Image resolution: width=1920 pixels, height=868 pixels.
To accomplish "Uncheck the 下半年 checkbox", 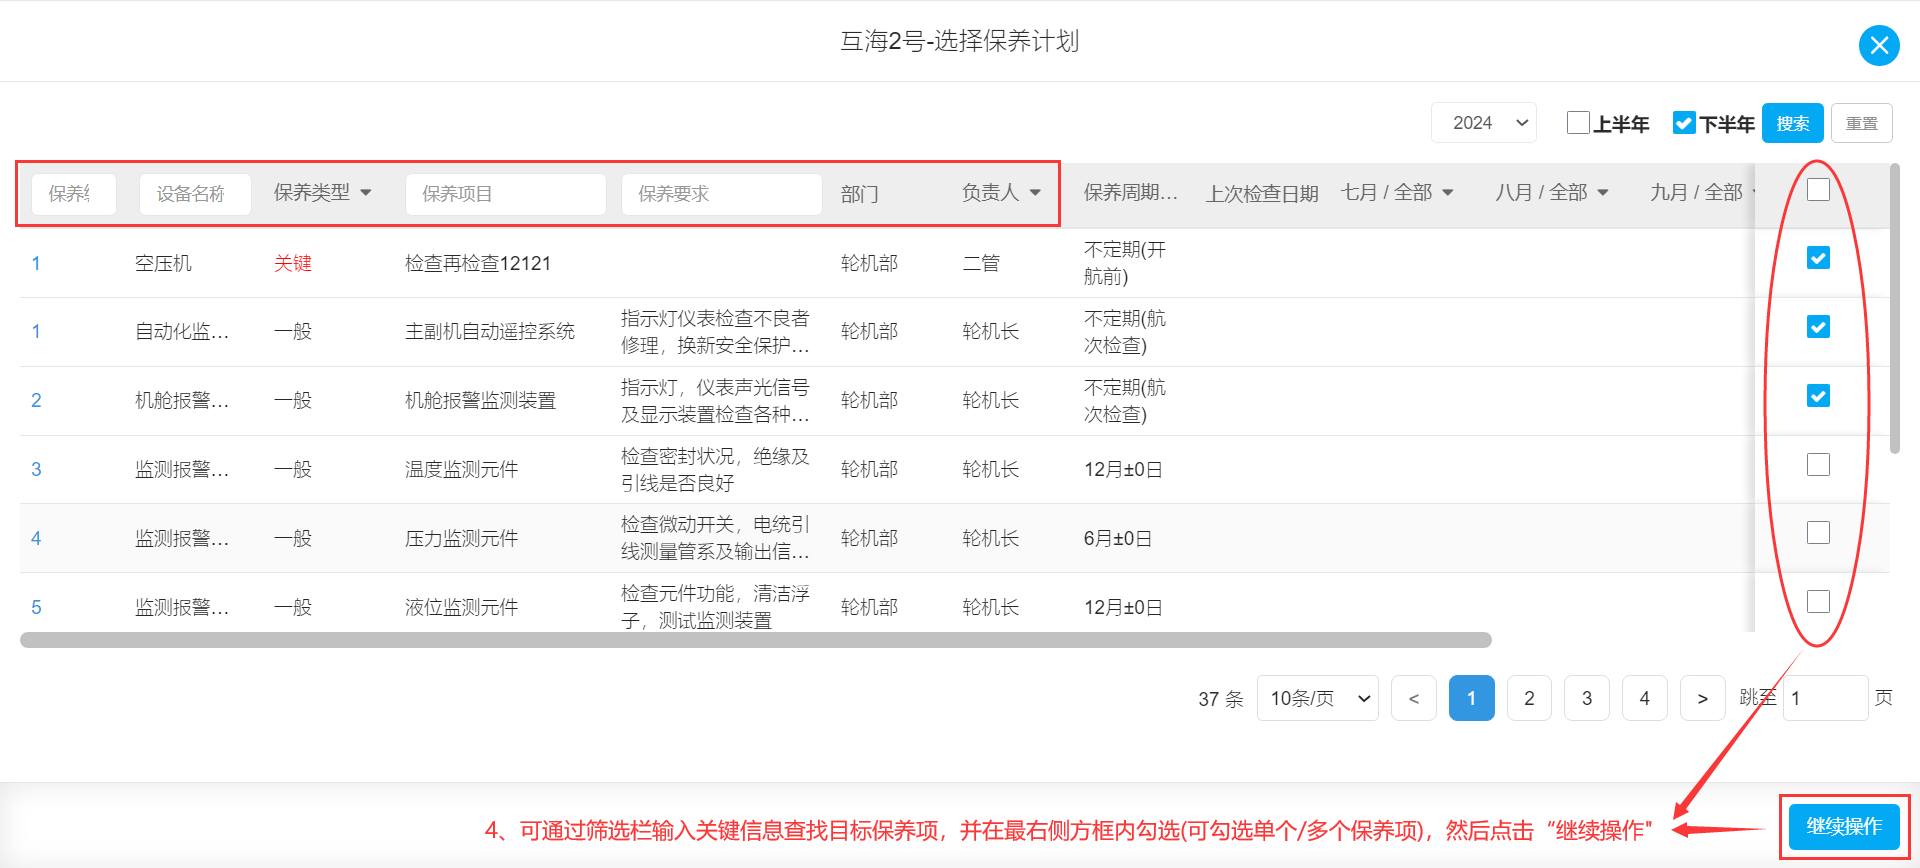I will pyautogui.click(x=1684, y=122).
